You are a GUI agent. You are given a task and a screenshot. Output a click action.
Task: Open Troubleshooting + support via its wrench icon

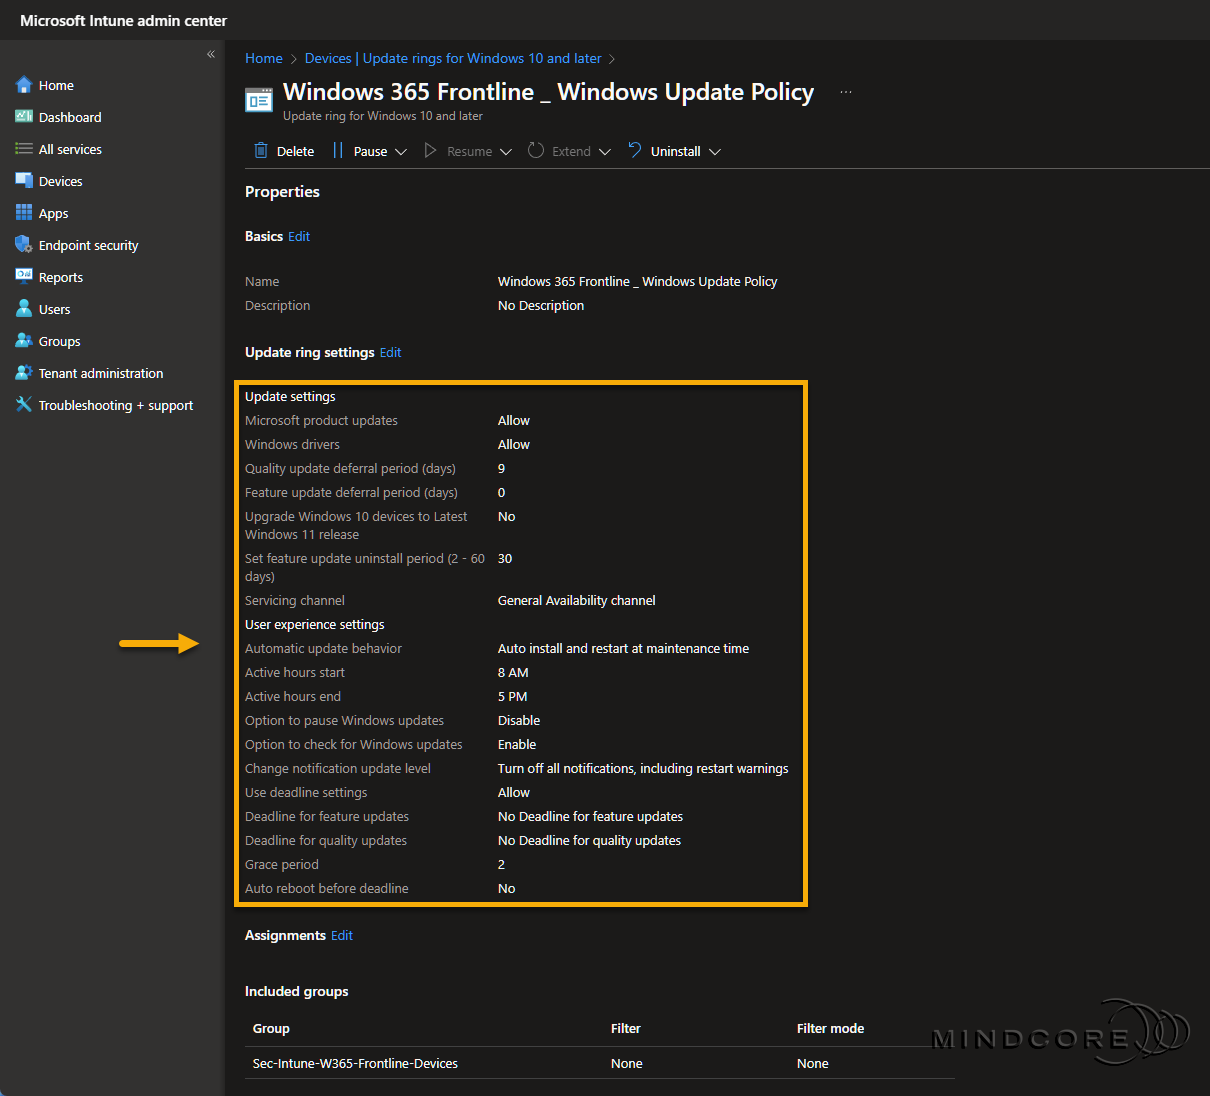24,405
